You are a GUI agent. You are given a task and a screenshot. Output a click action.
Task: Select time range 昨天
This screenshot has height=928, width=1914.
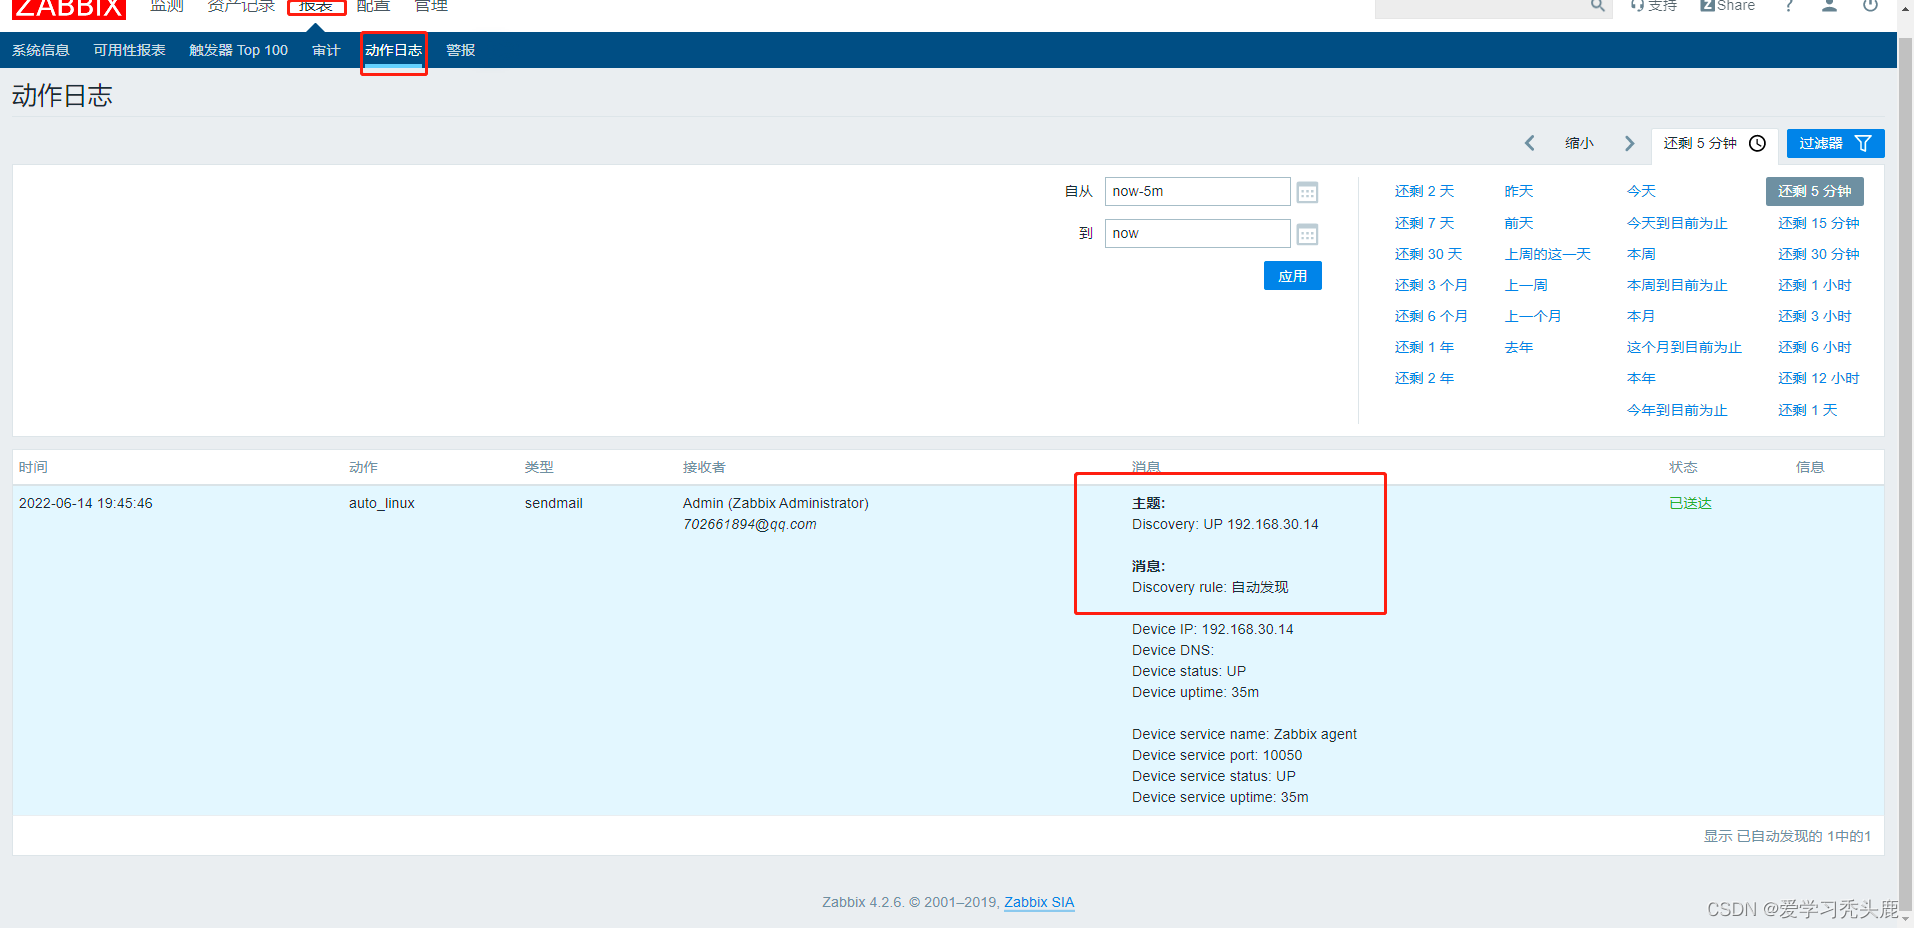(x=1519, y=191)
